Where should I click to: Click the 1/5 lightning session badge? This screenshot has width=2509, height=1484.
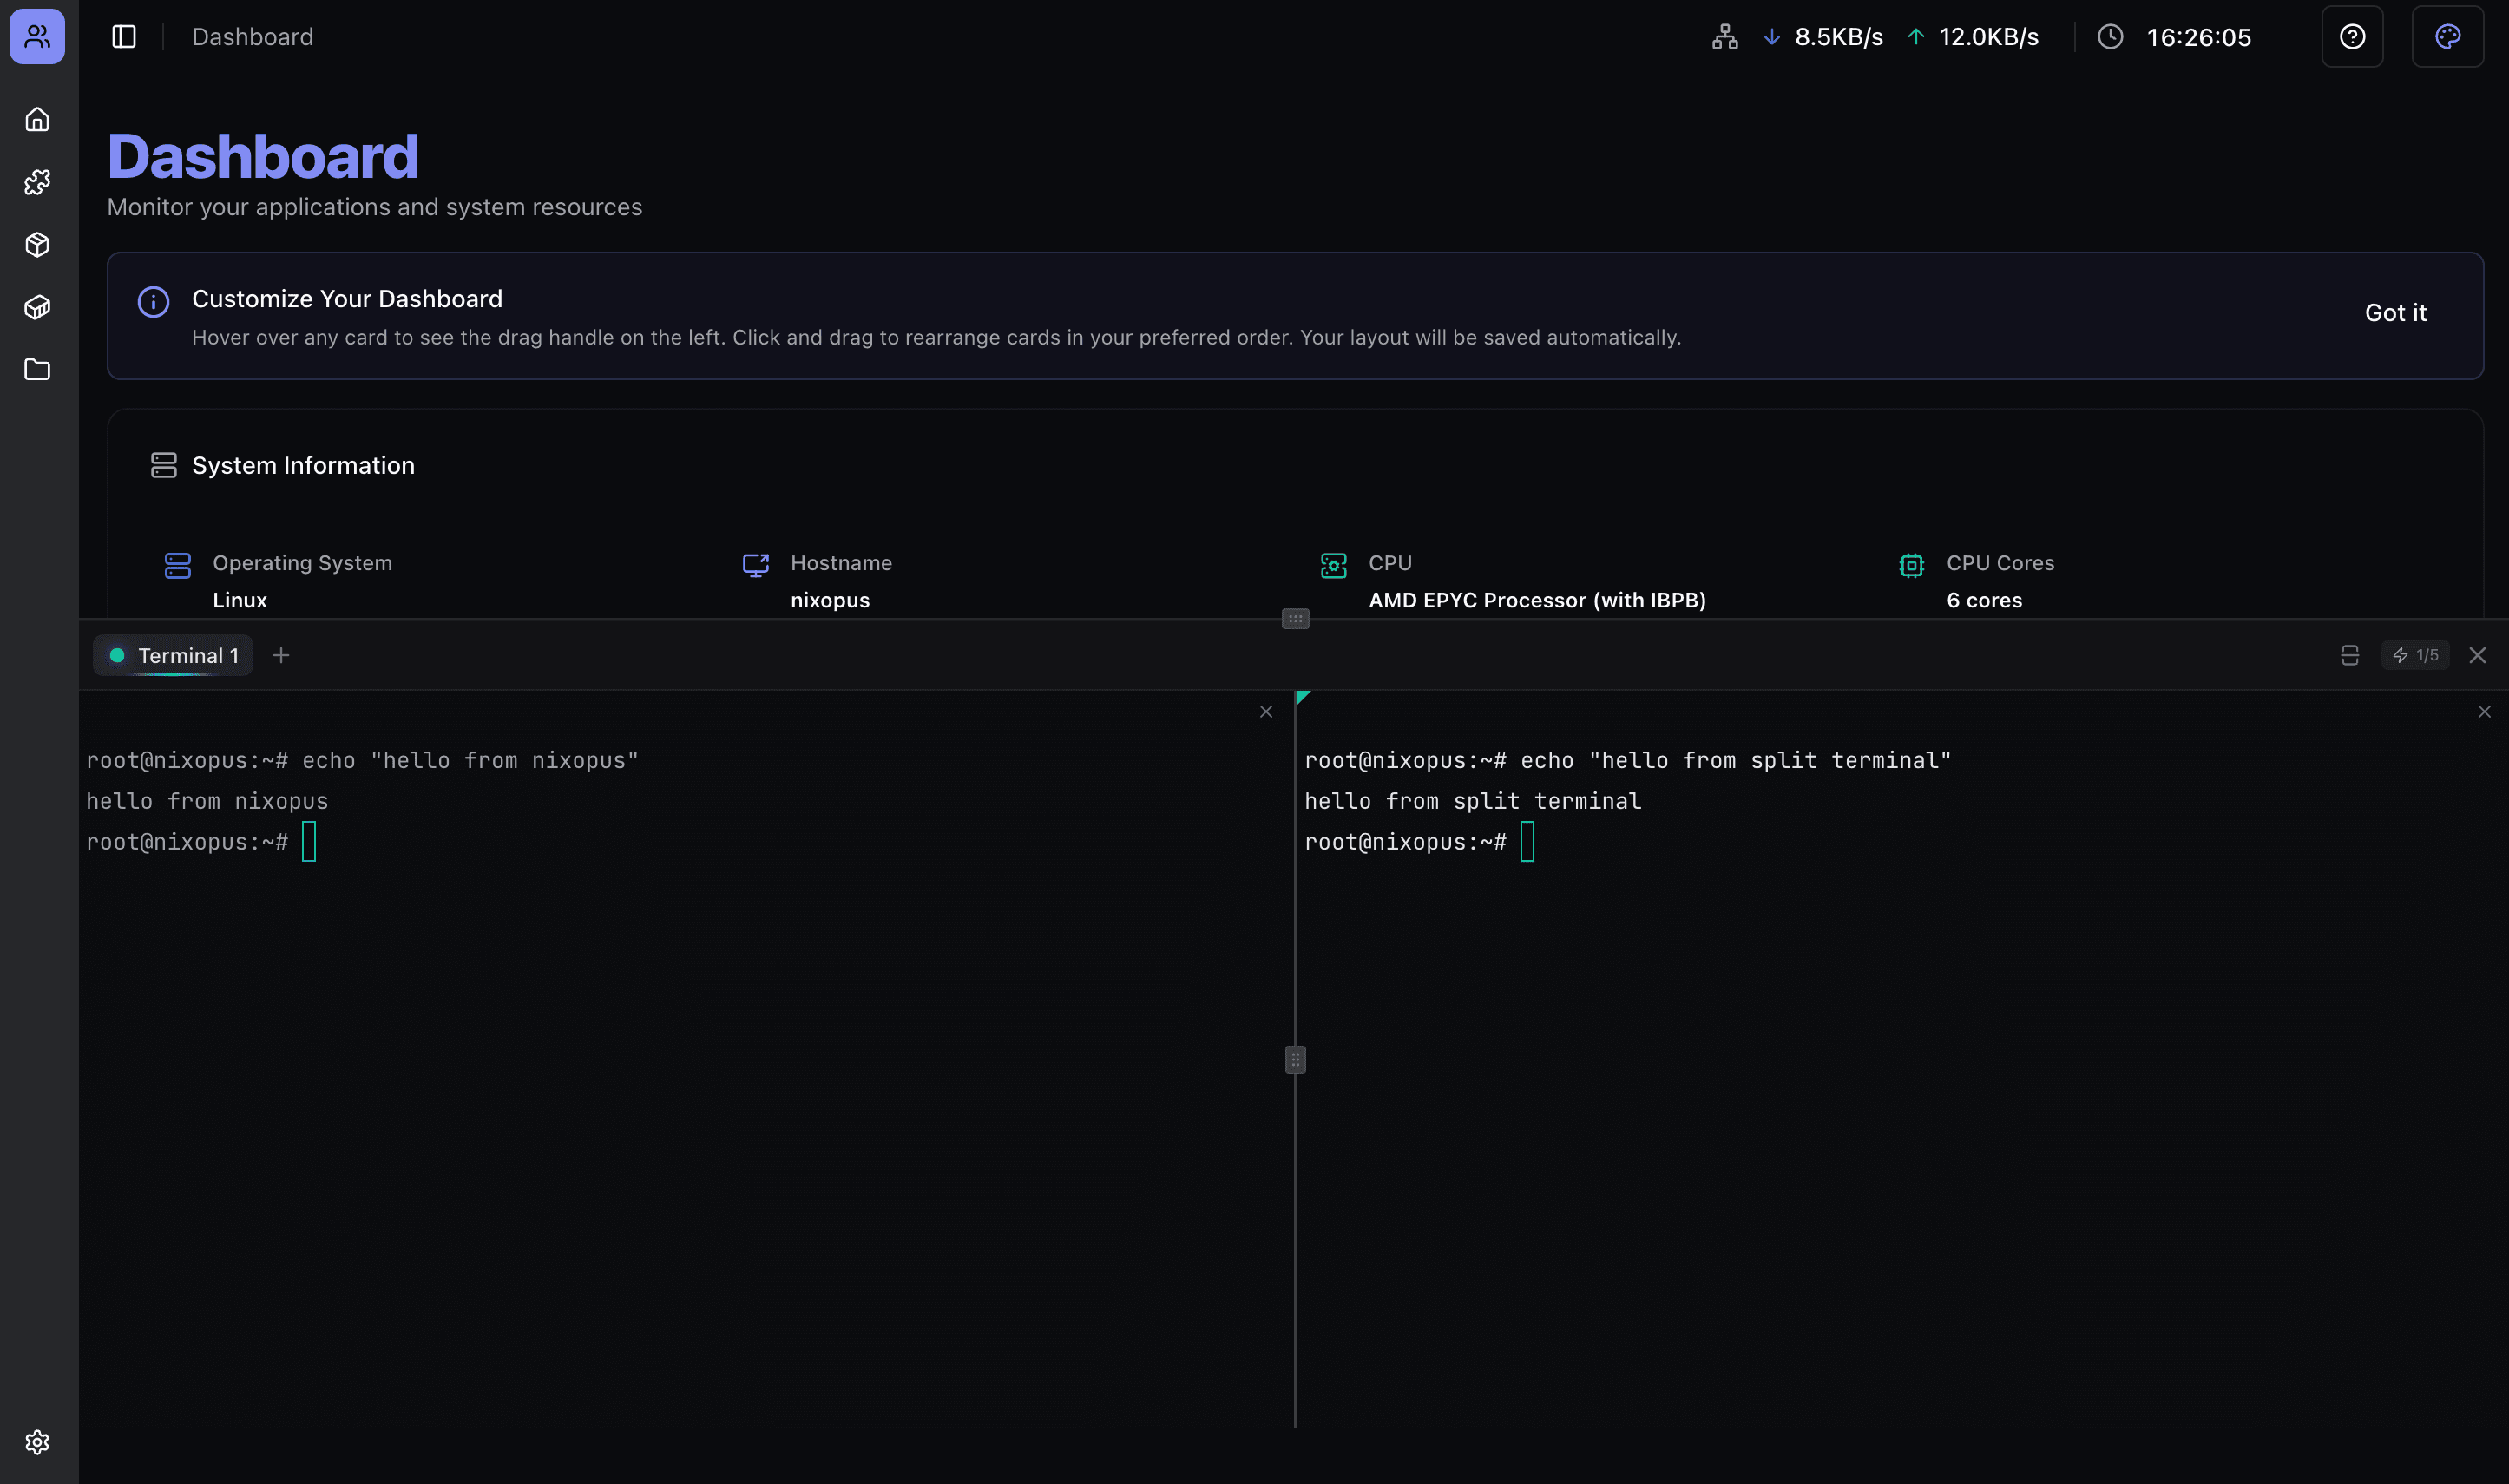2416,655
